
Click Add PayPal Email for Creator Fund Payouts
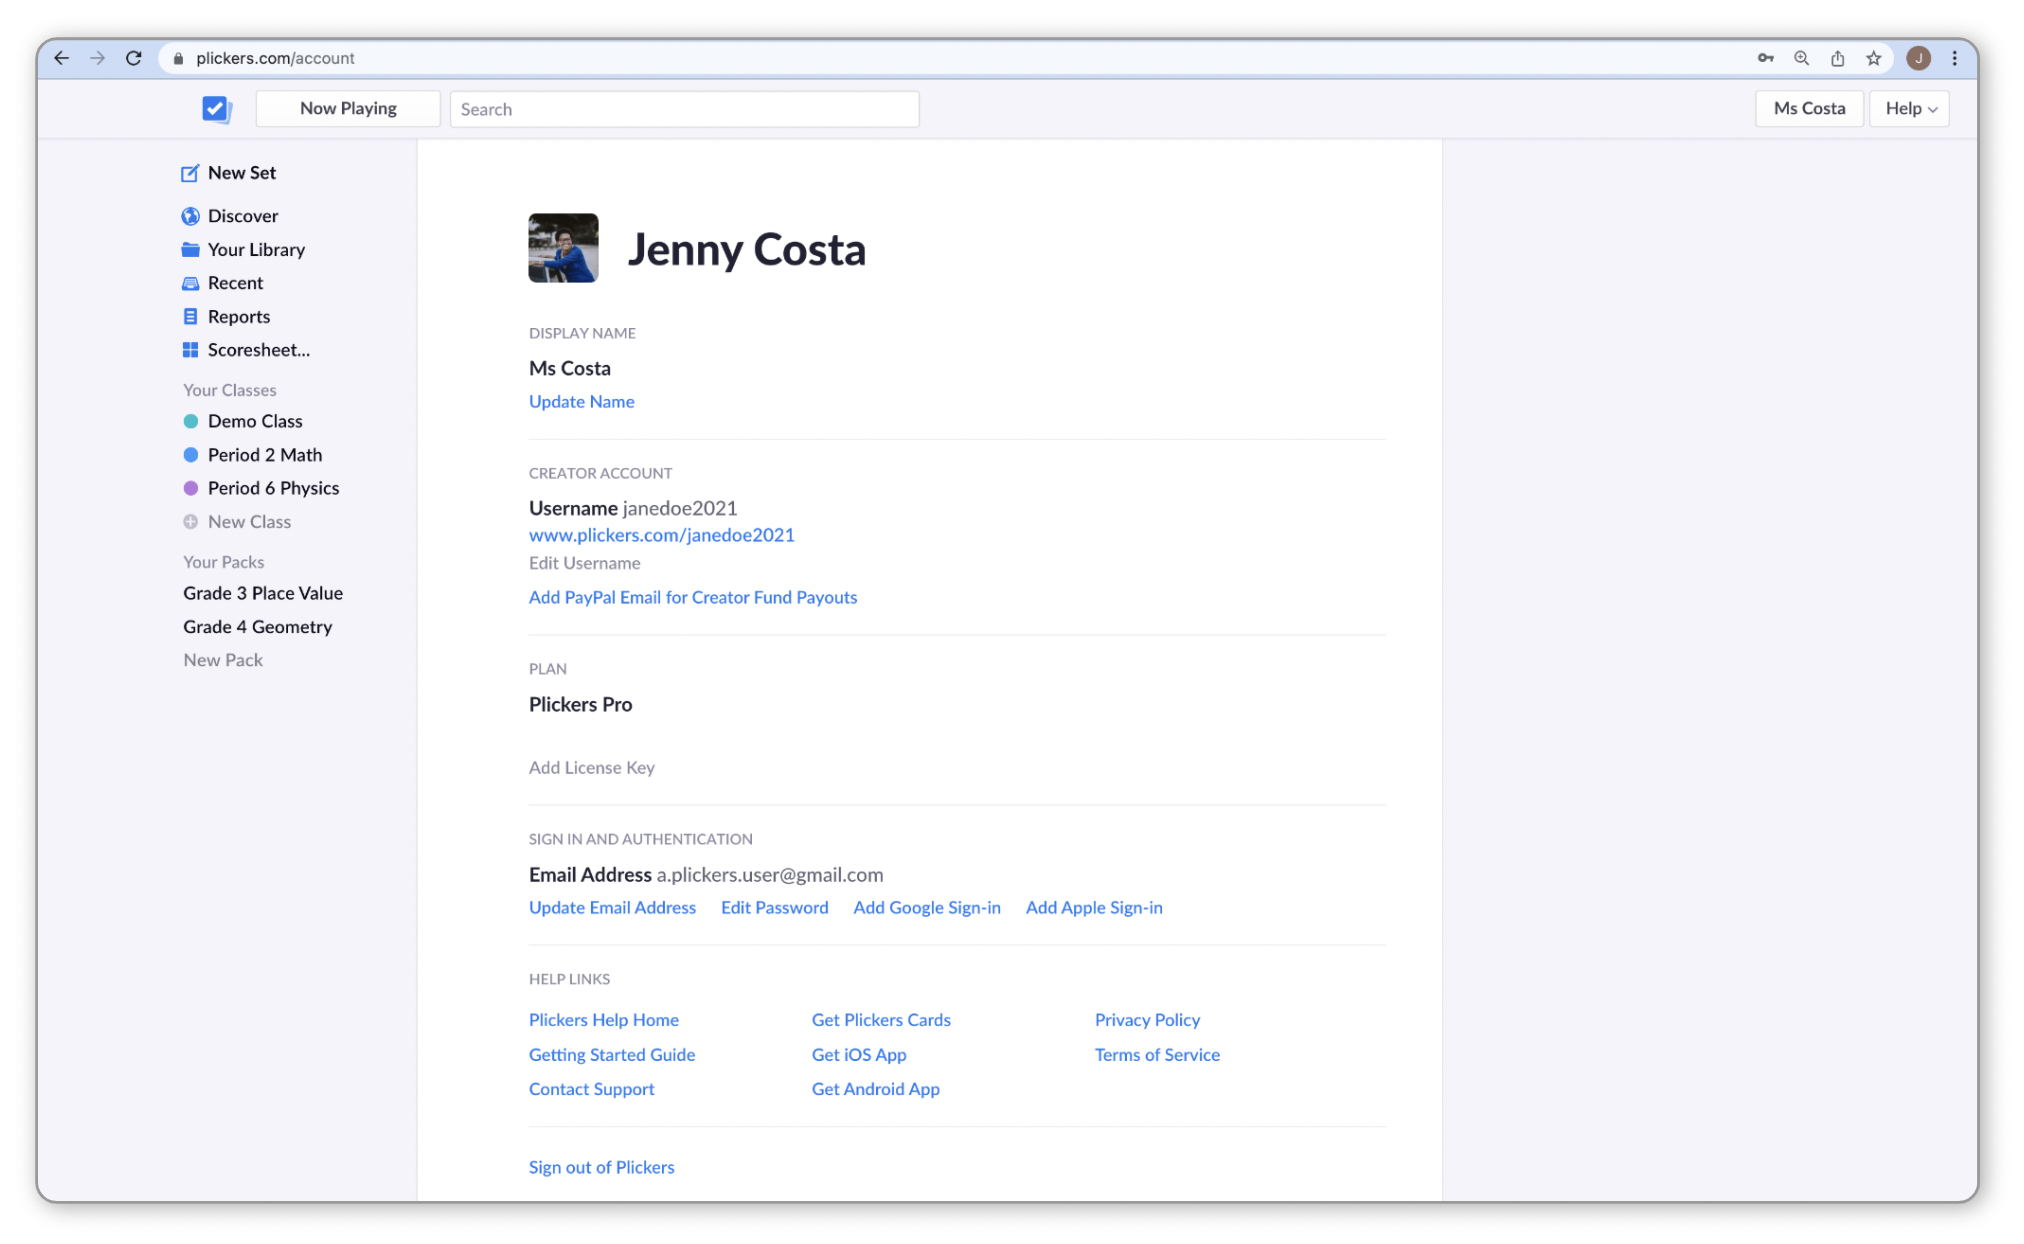coord(693,597)
